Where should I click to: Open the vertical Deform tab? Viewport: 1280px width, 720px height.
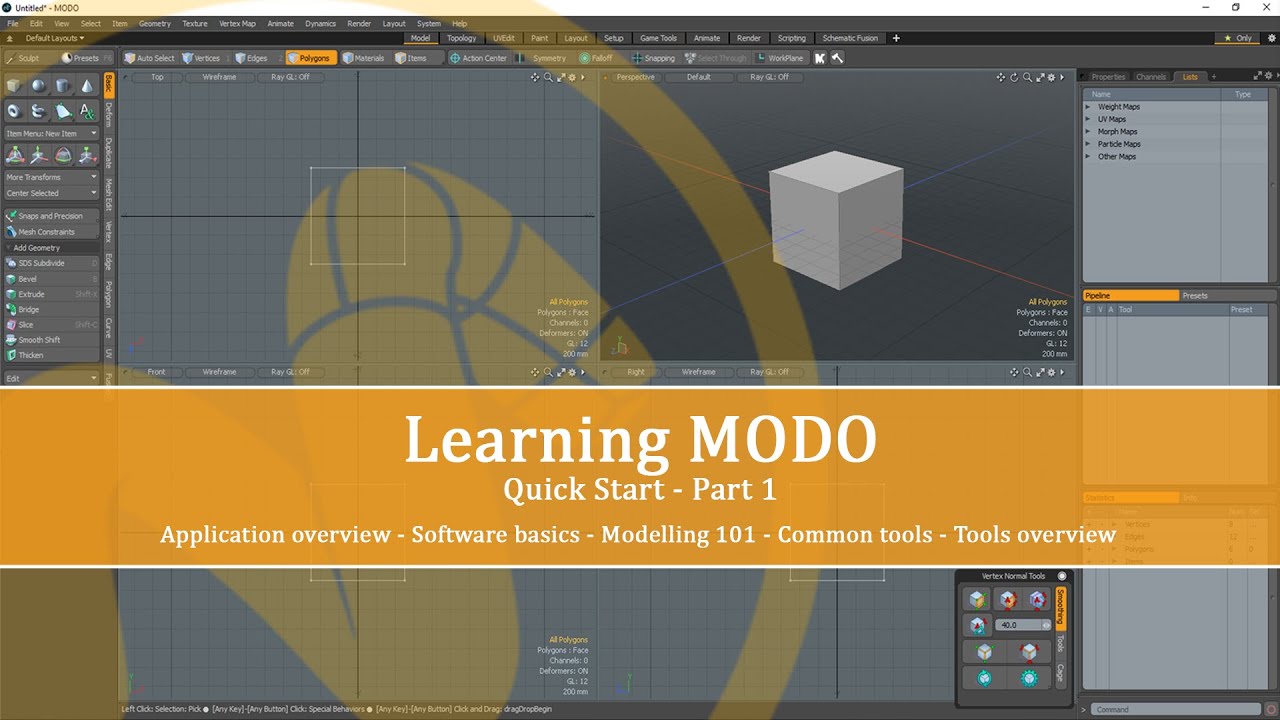[x=109, y=114]
